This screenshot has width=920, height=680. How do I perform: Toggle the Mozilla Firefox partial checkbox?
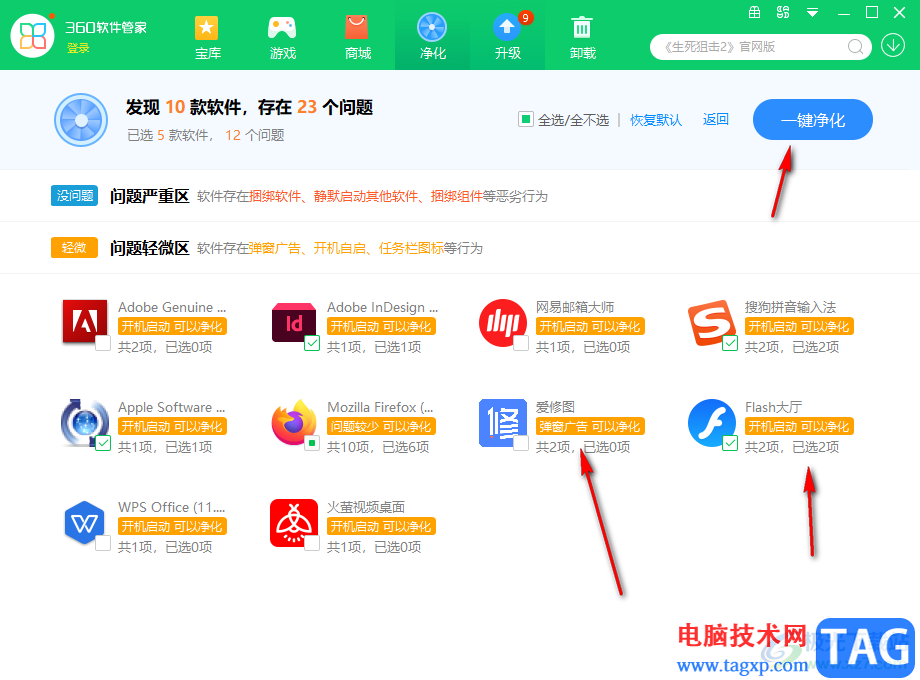312,443
